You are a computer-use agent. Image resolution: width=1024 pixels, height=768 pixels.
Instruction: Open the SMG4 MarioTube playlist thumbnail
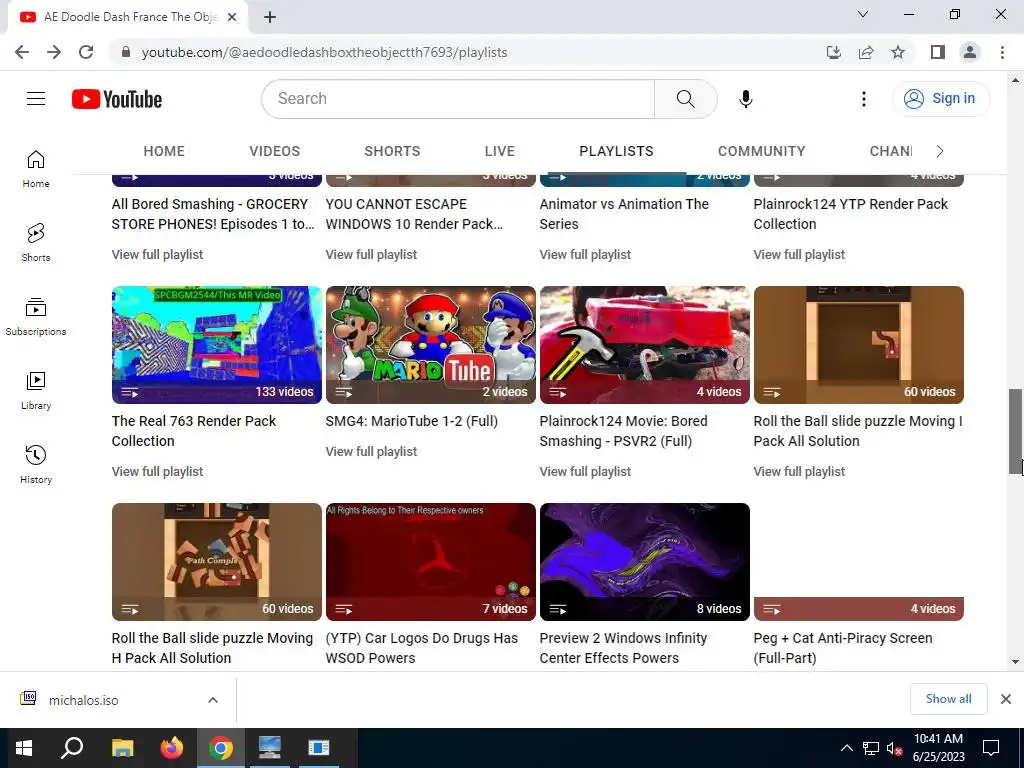pyautogui.click(x=430, y=345)
